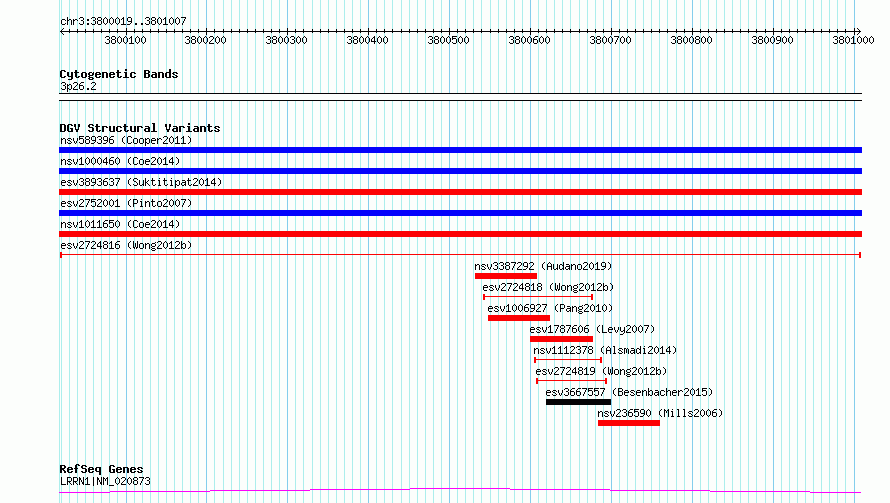Image resolution: width=890 pixels, height=503 pixels.
Task: Select the 3p26.2 band label
Action: pos(78,86)
